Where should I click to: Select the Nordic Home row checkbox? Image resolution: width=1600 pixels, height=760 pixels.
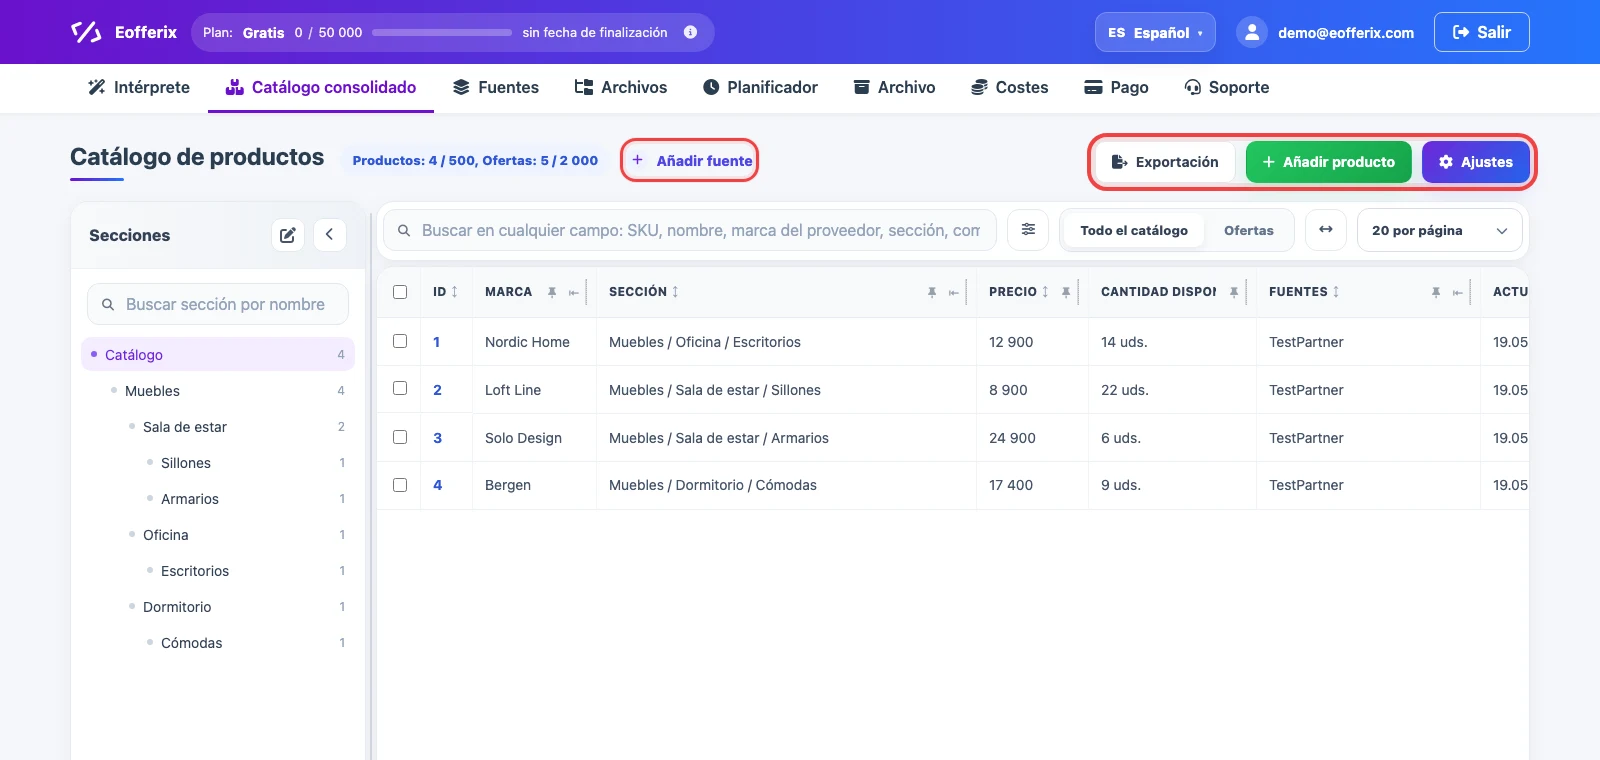point(400,341)
